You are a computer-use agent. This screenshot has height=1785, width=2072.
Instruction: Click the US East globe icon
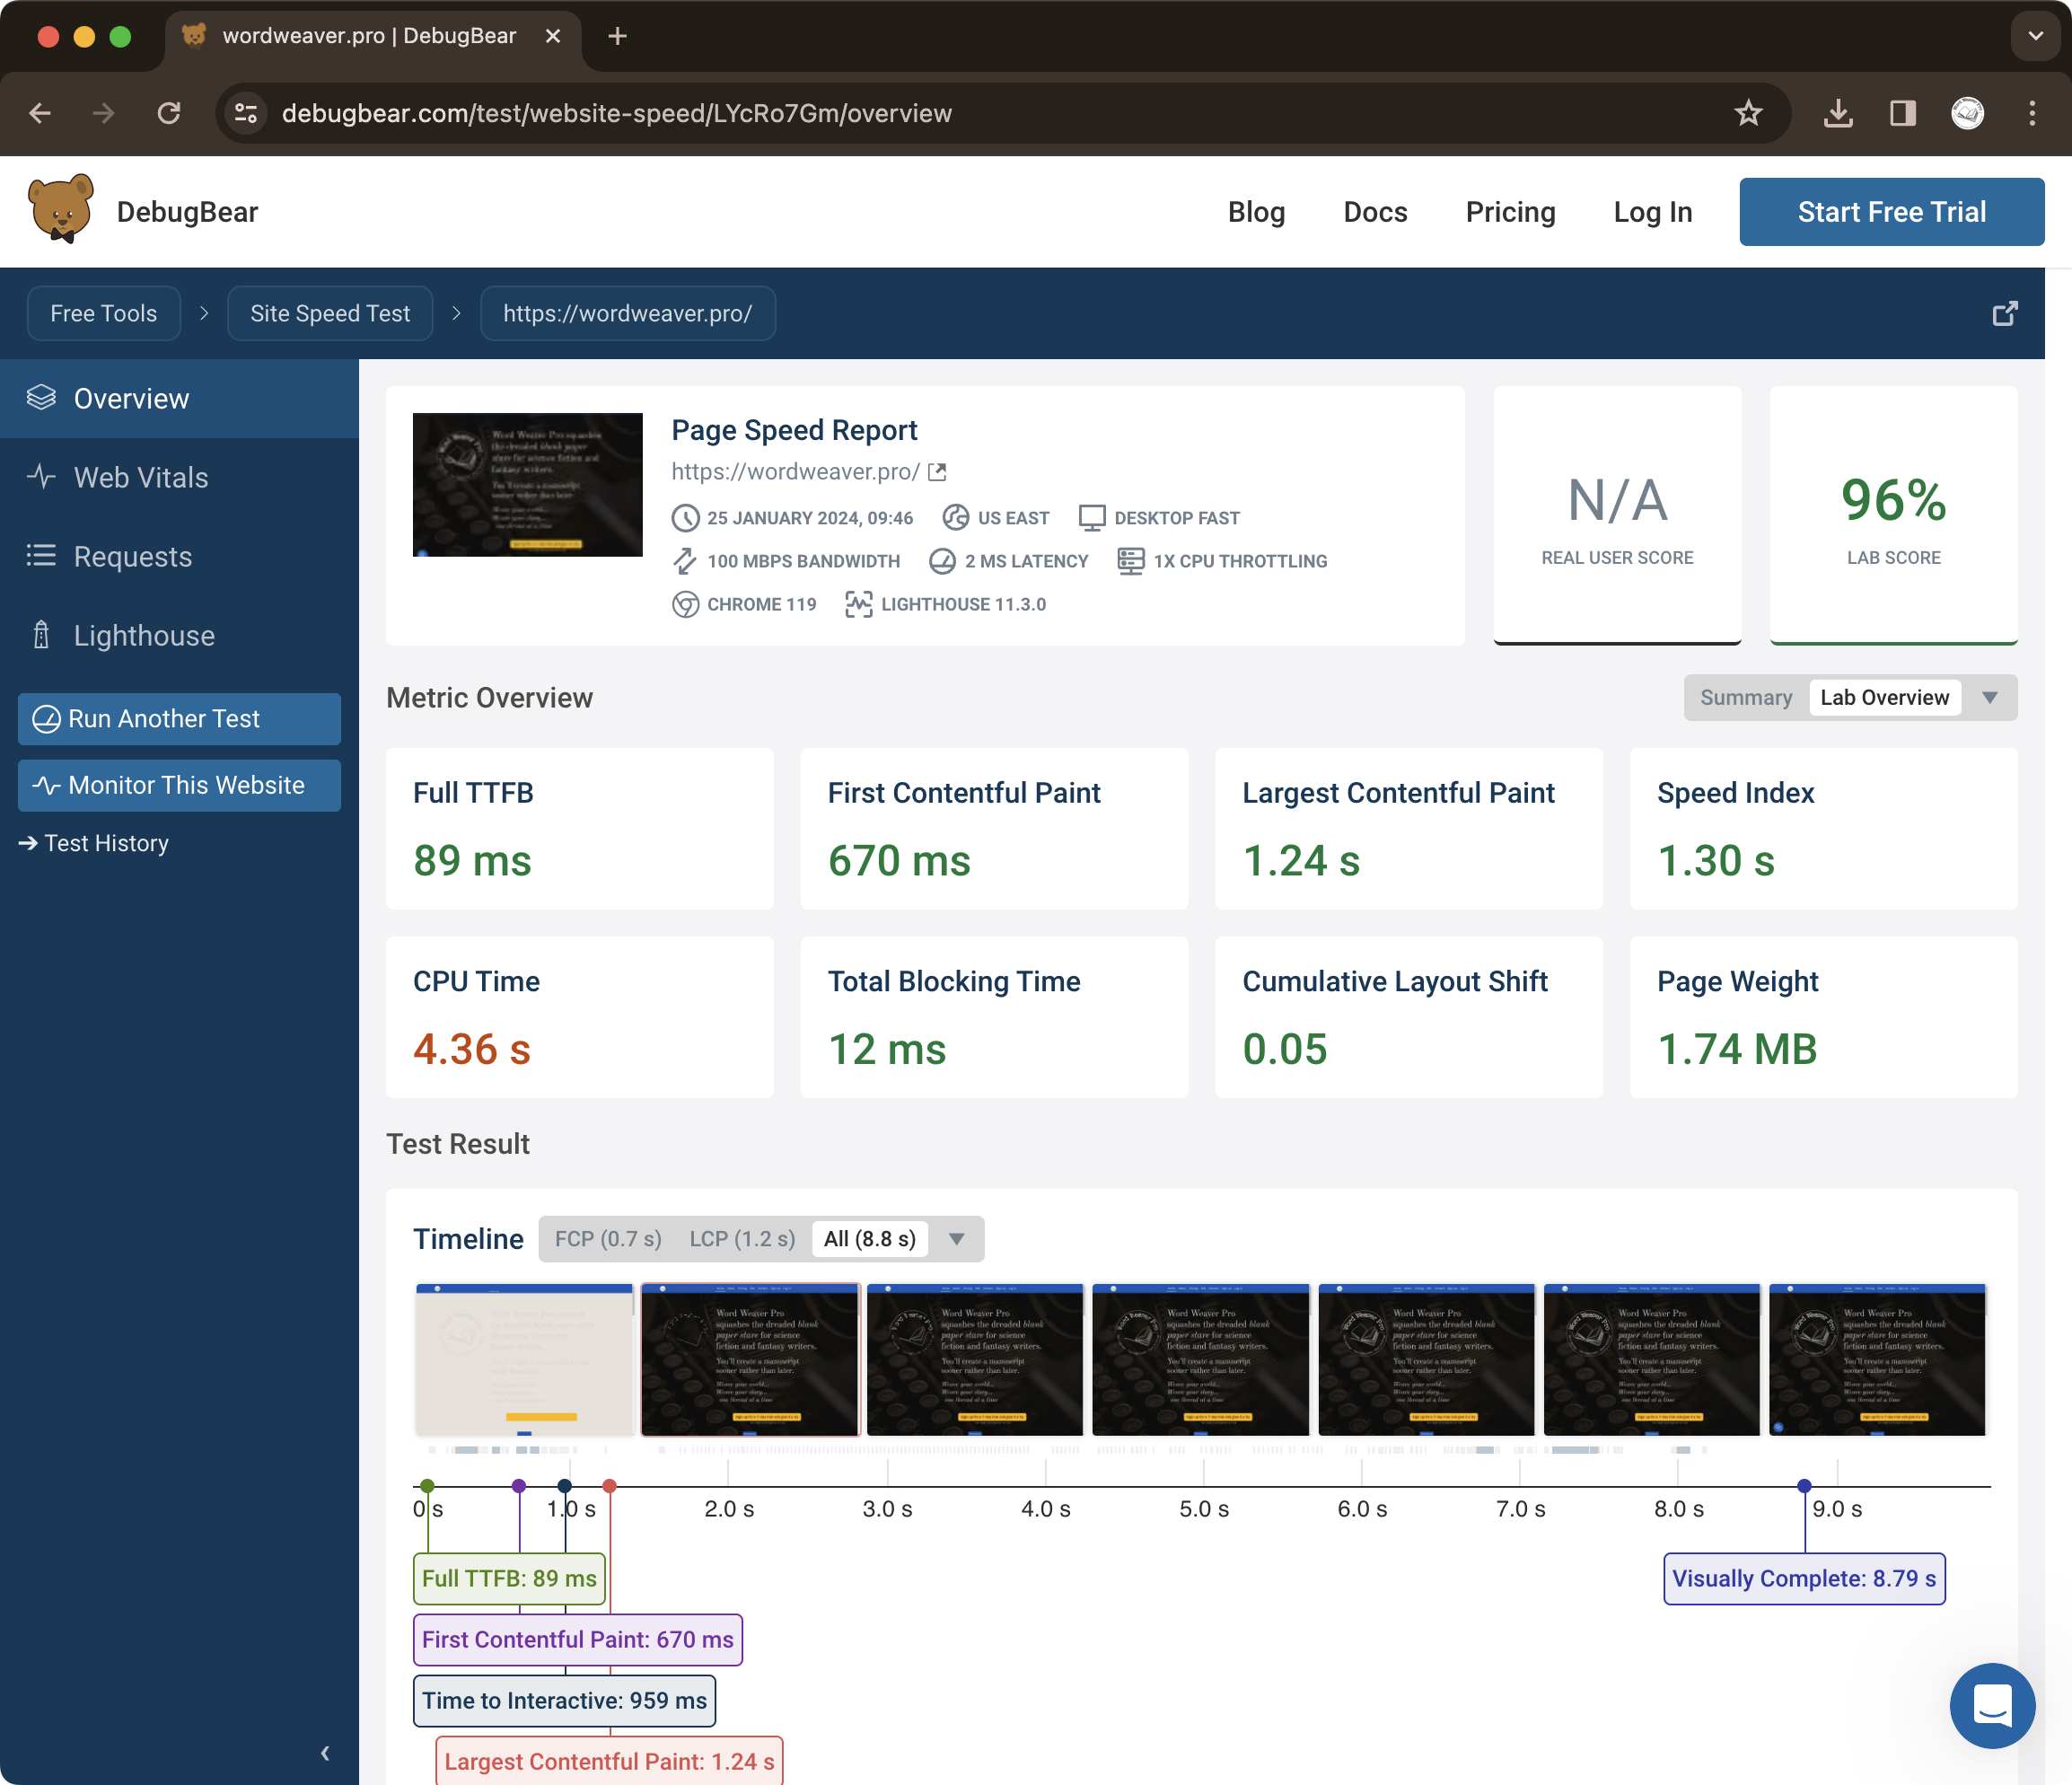tap(956, 518)
